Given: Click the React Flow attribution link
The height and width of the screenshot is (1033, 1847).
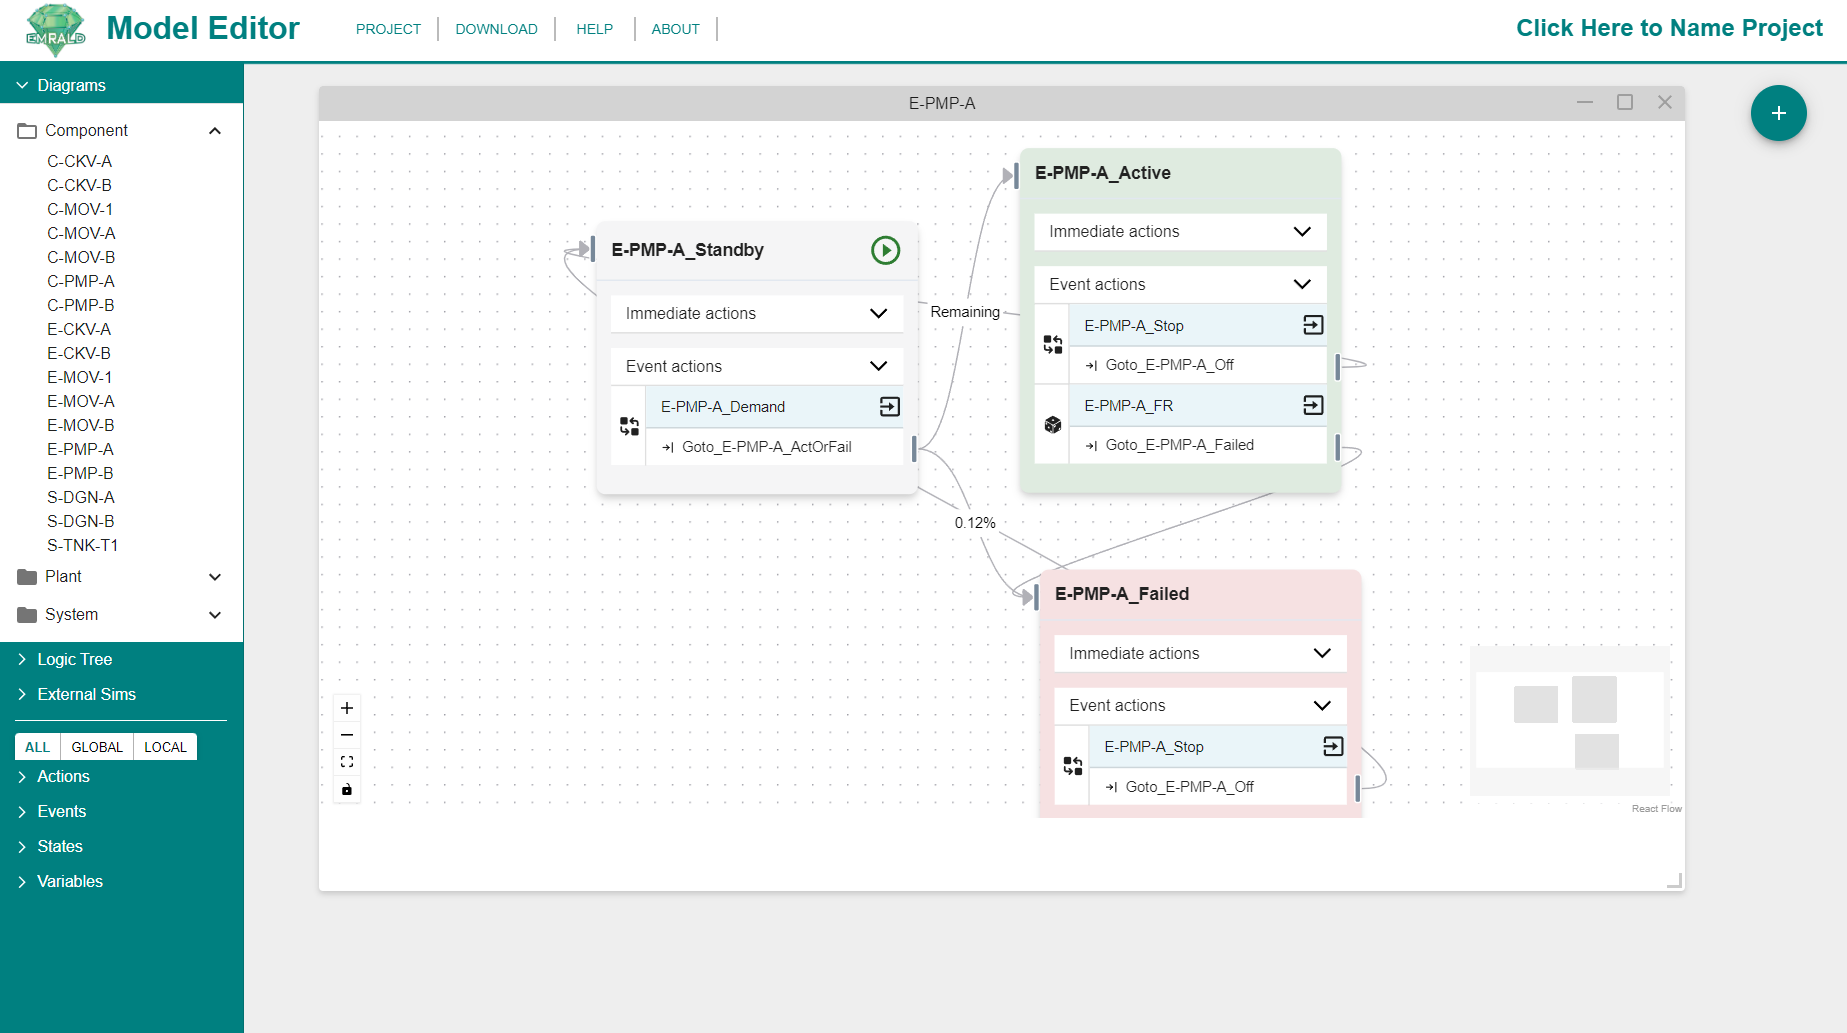Looking at the screenshot, I should point(1656,809).
